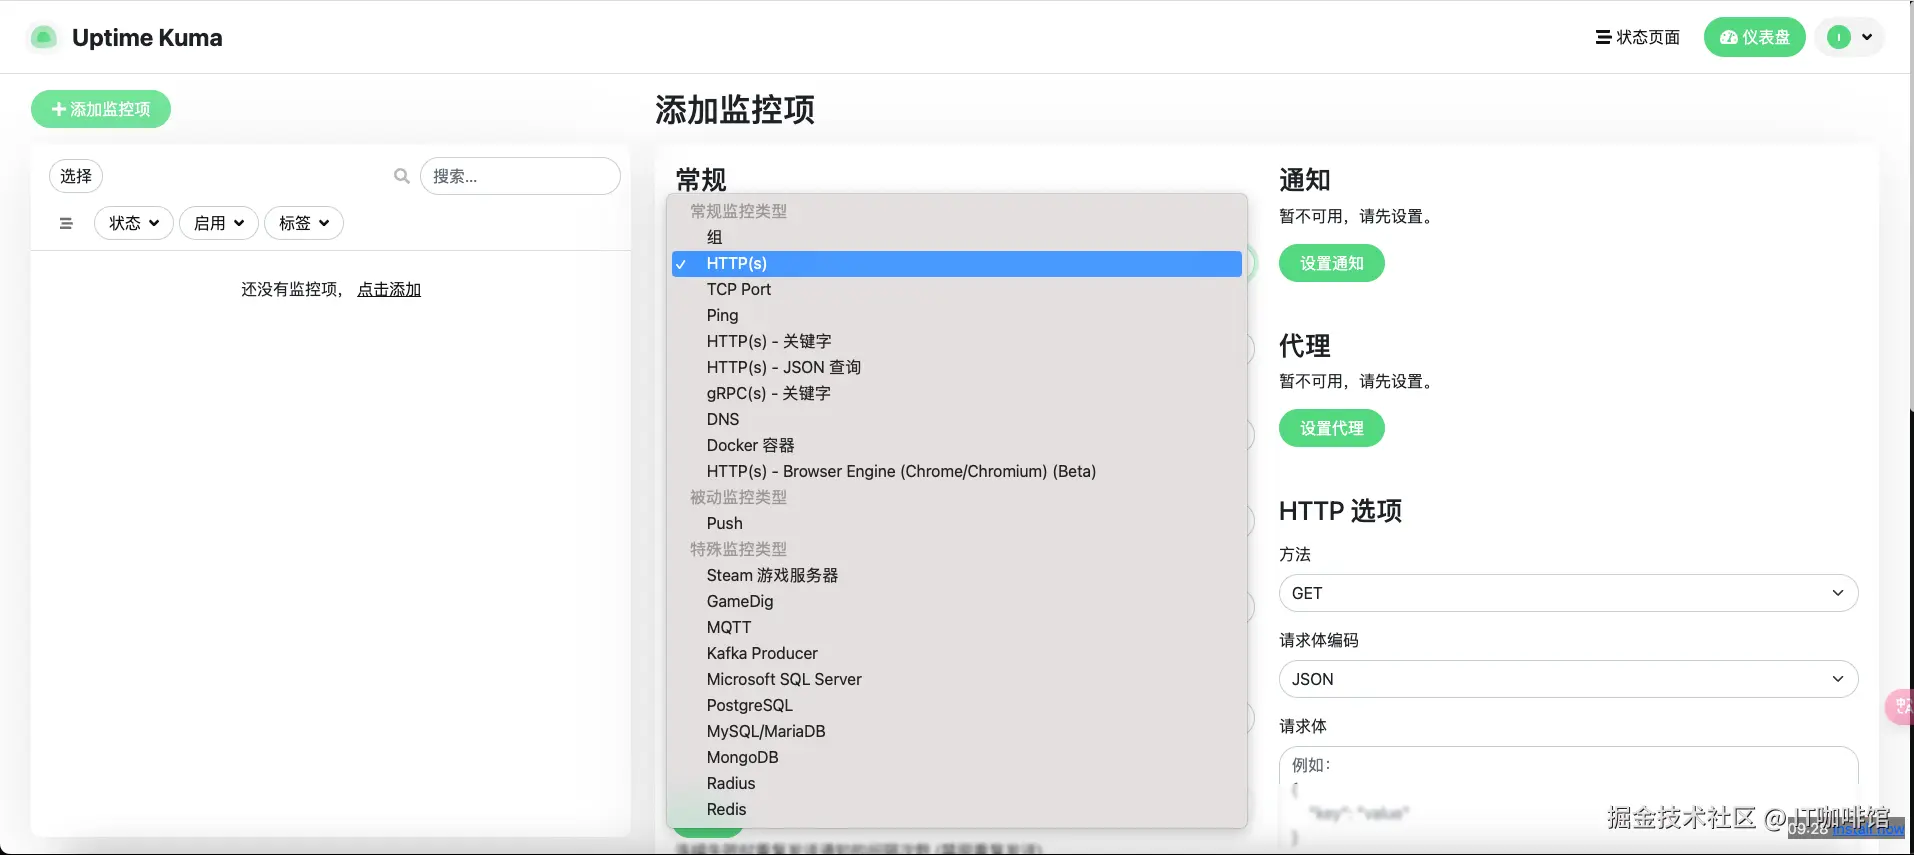Image resolution: width=1914 pixels, height=855 pixels.
Task: Select MQTT monitor type
Action: 957,627
